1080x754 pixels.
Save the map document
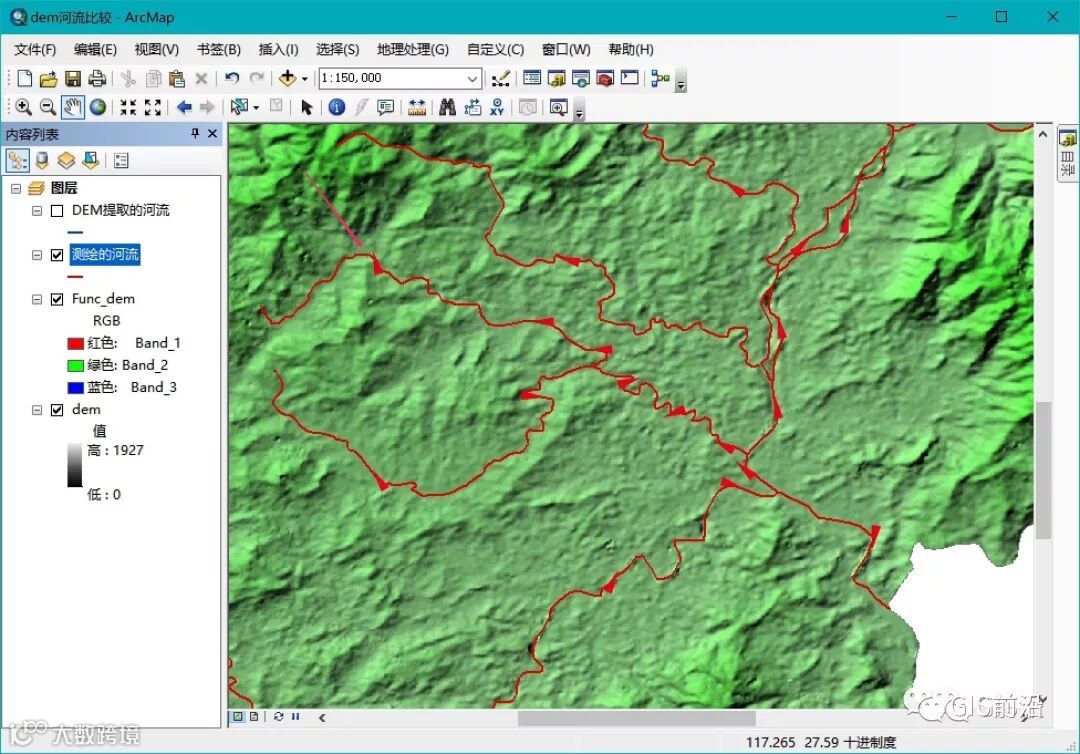tap(72, 78)
